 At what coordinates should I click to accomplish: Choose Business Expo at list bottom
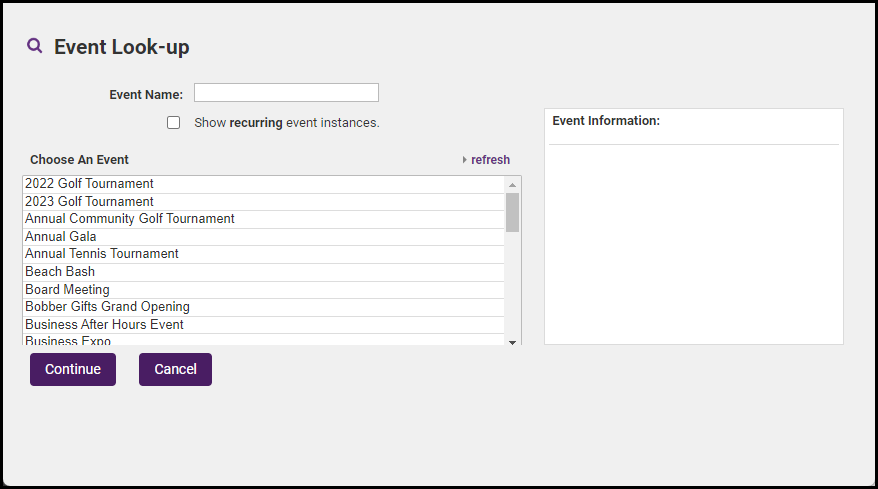pyautogui.click(x=68, y=341)
